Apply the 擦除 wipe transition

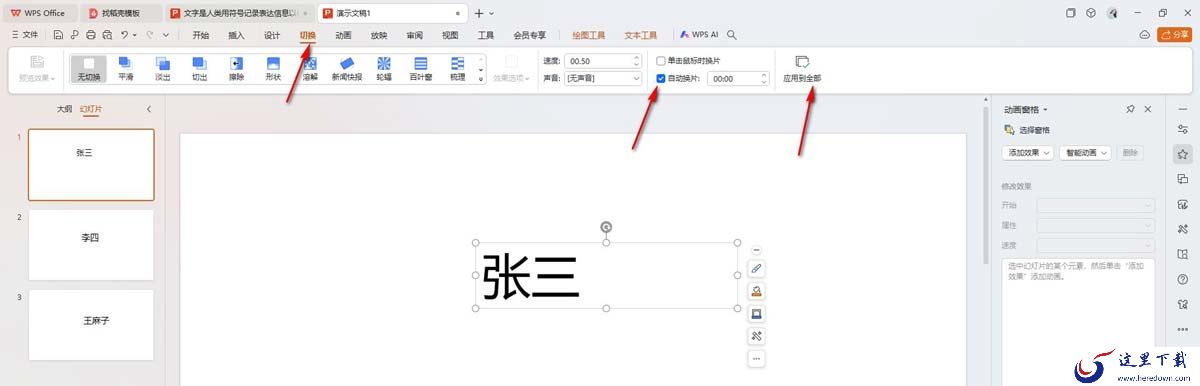[236, 68]
